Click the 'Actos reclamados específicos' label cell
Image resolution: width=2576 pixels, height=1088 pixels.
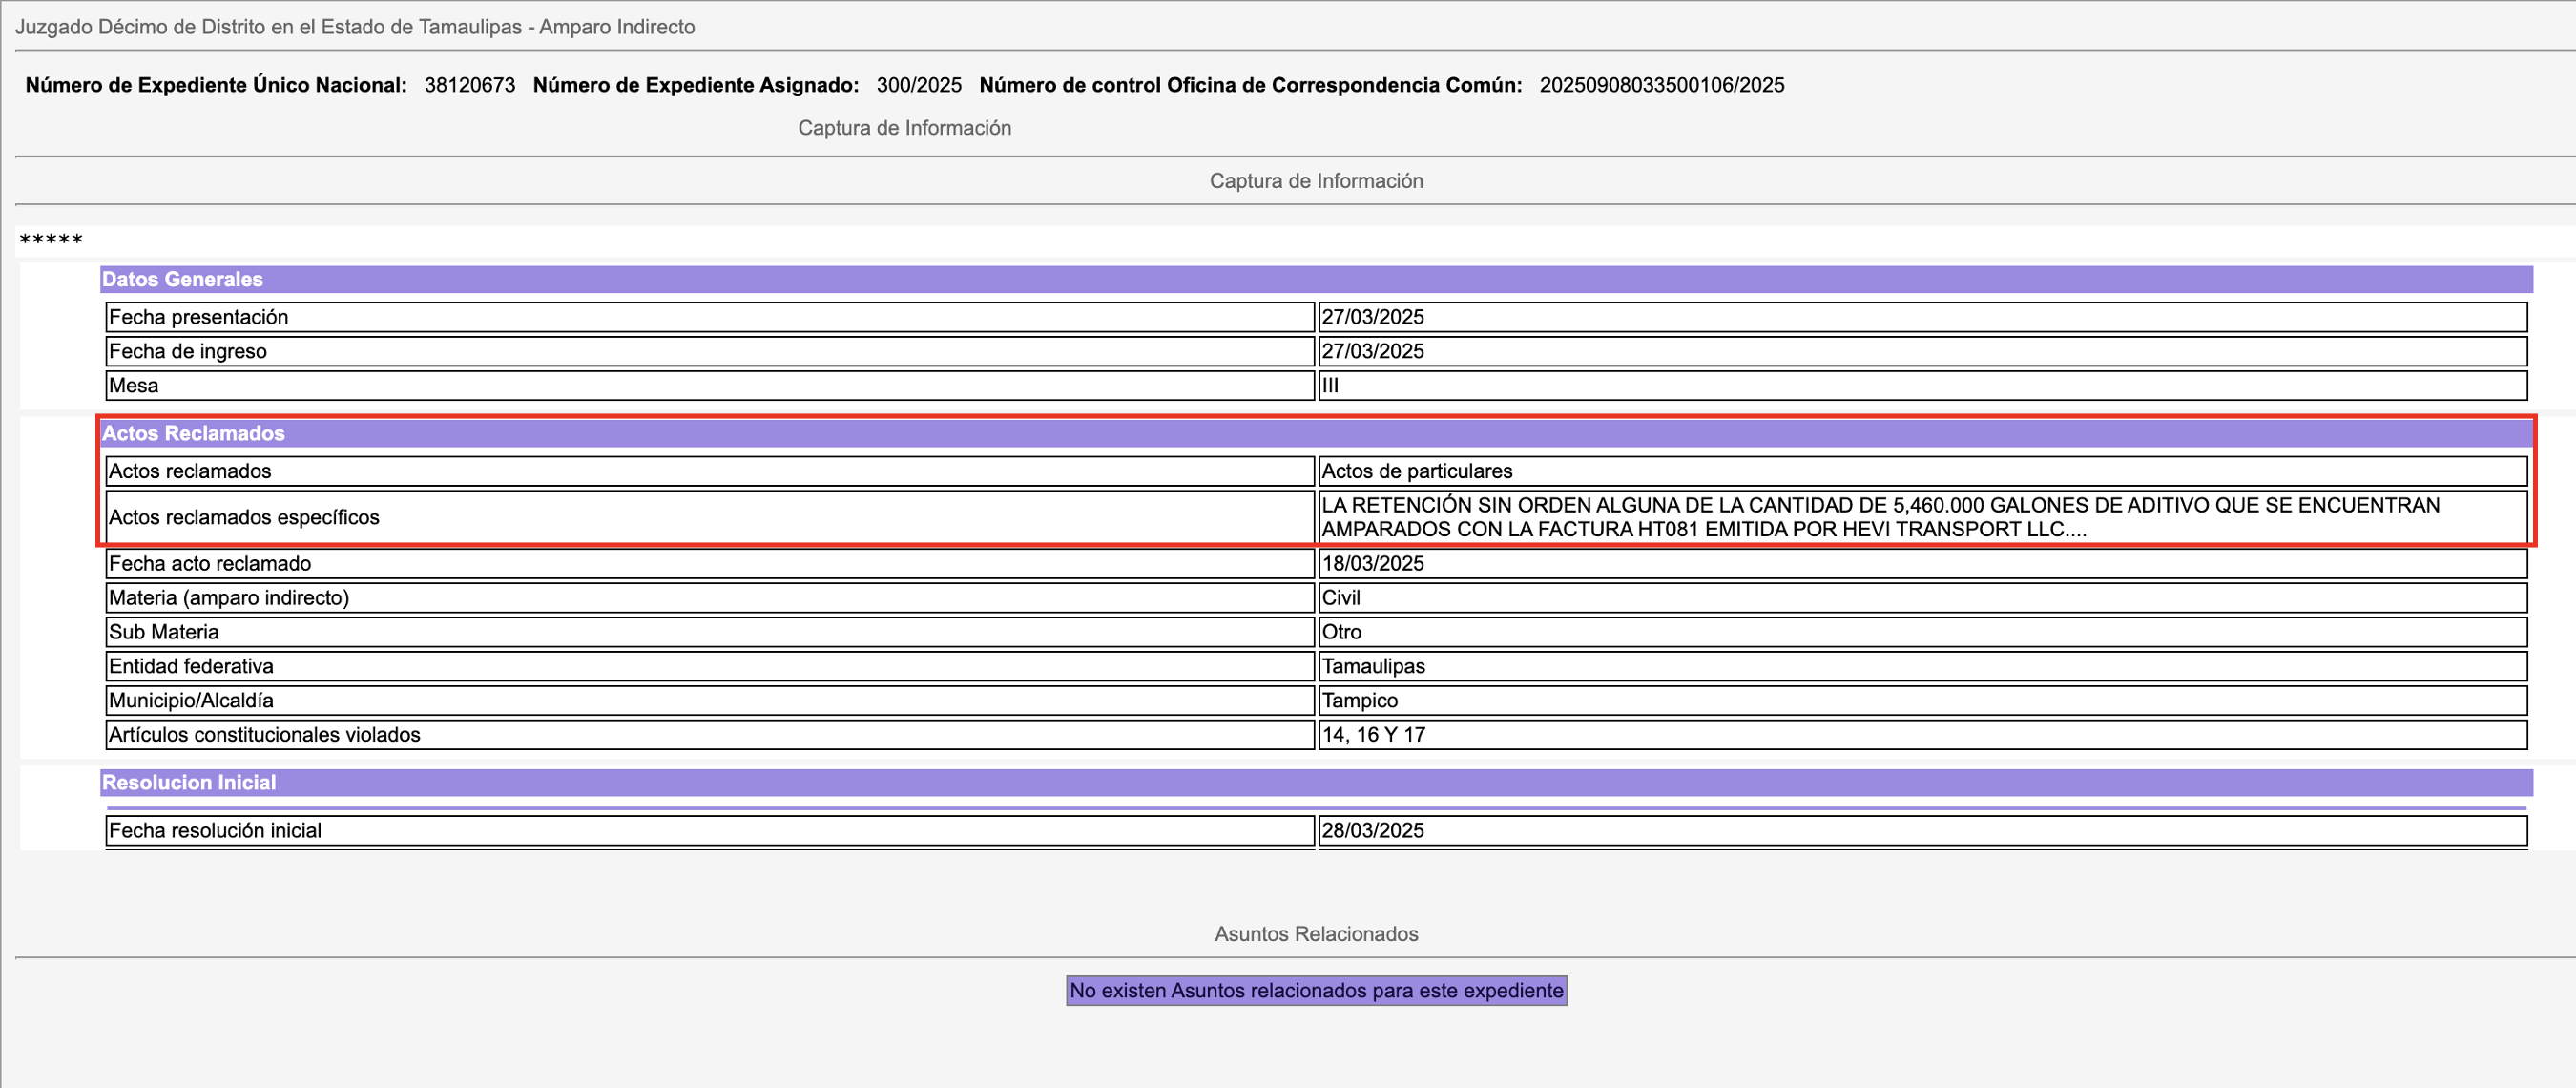(710, 517)
